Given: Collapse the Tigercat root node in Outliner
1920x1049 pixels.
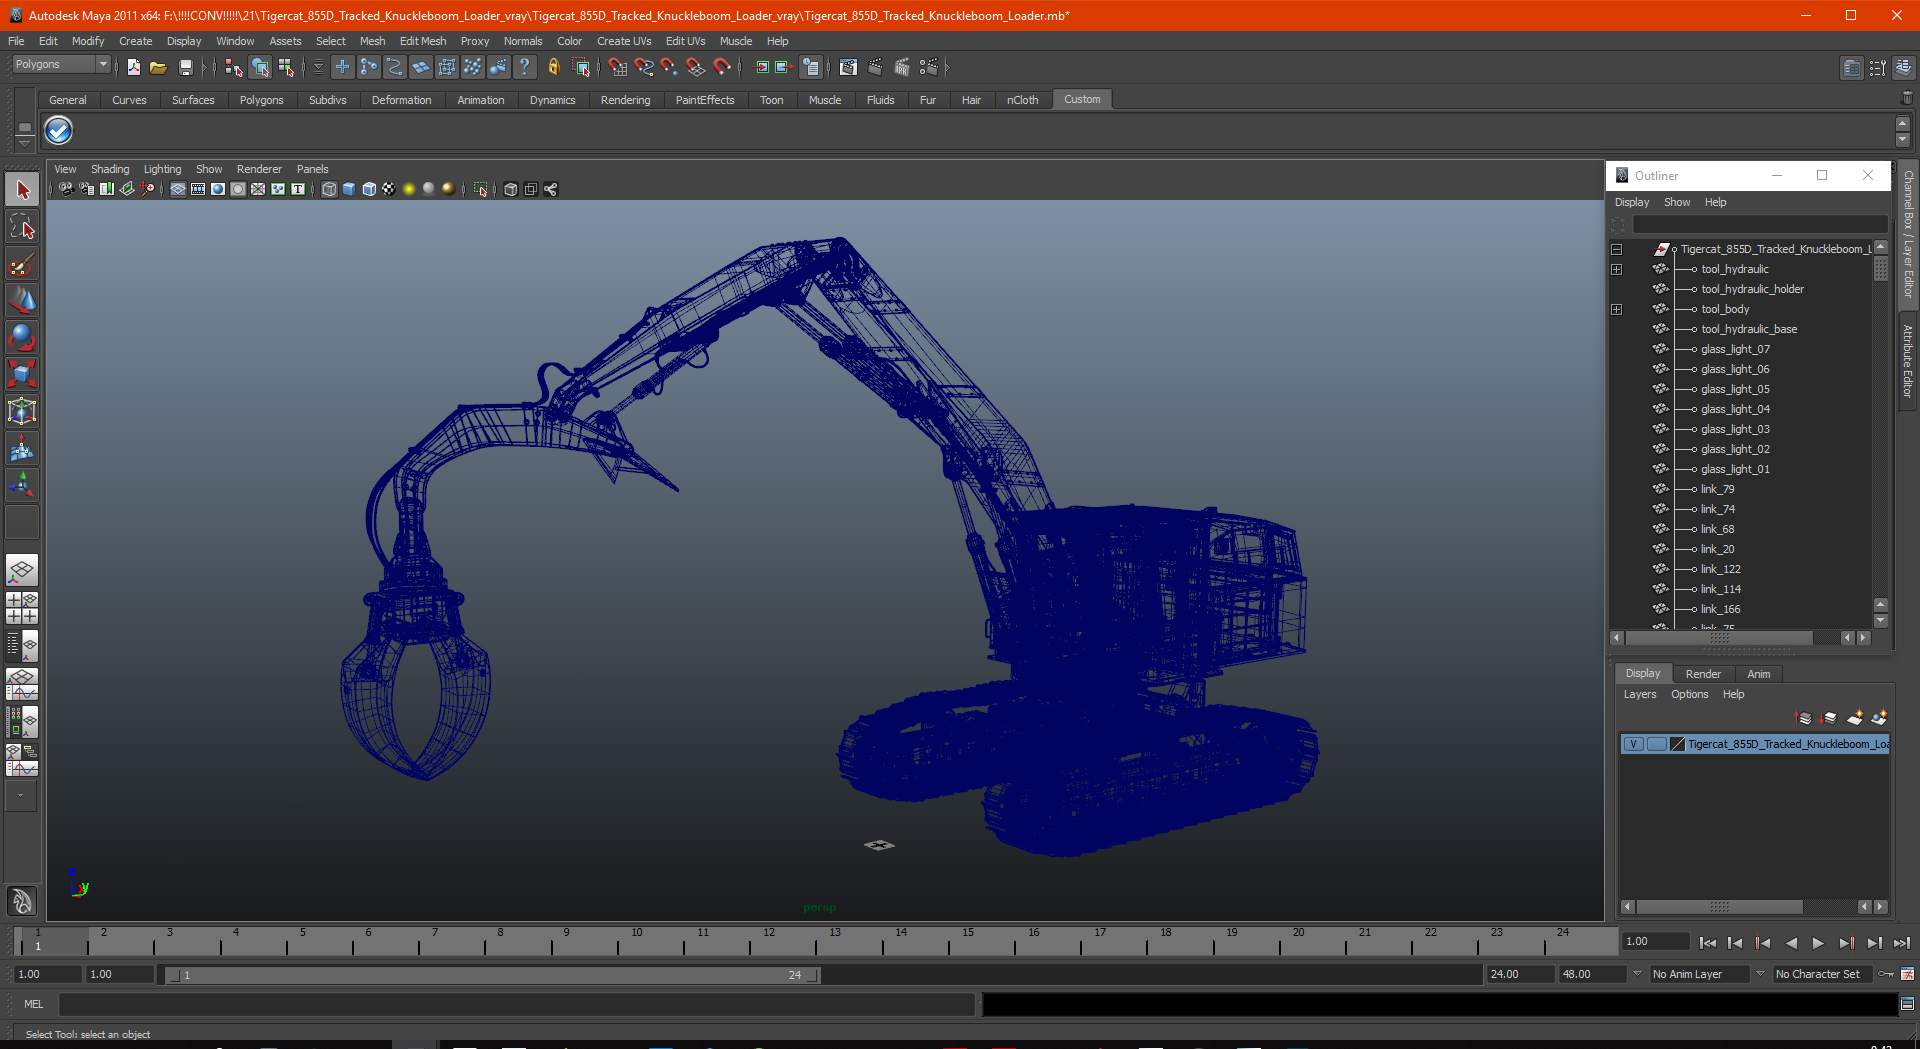Looking at the screenshot, I should coord(1616,249).
